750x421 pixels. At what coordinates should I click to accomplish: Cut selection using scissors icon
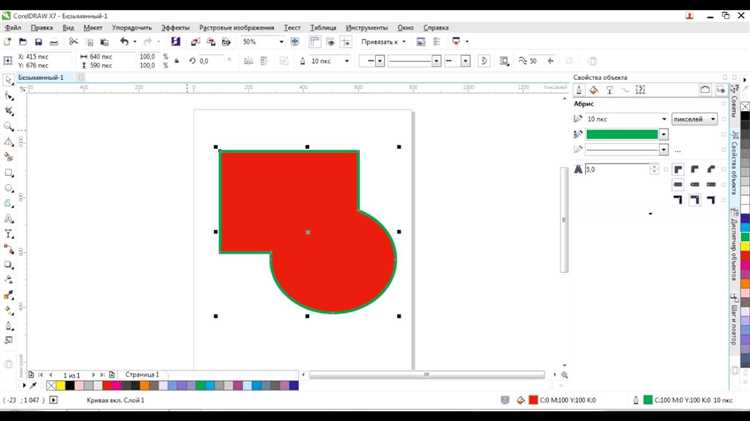click(73, 42)
